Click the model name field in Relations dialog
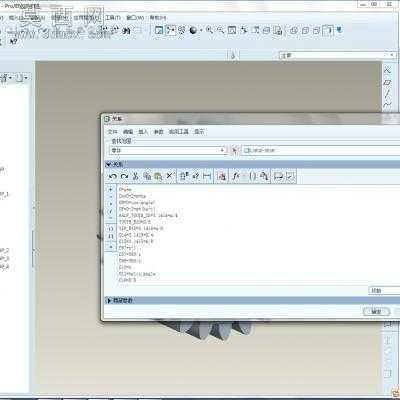400x400 pixels. click(x=320, y=150)
